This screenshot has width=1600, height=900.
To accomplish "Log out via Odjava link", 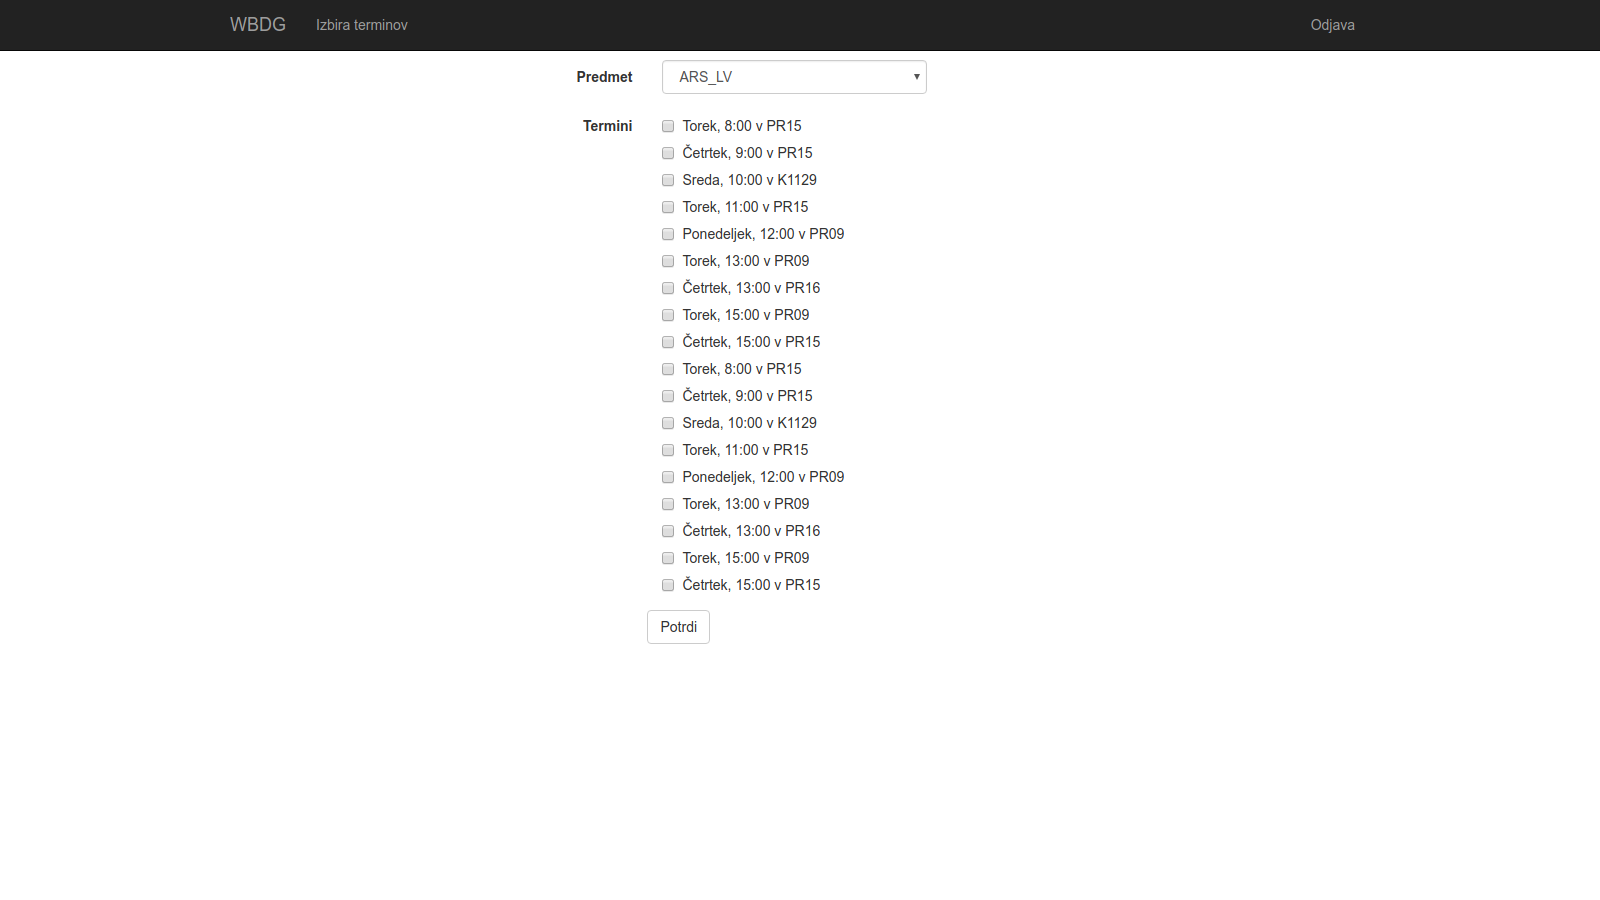I will click(1333, 25).
